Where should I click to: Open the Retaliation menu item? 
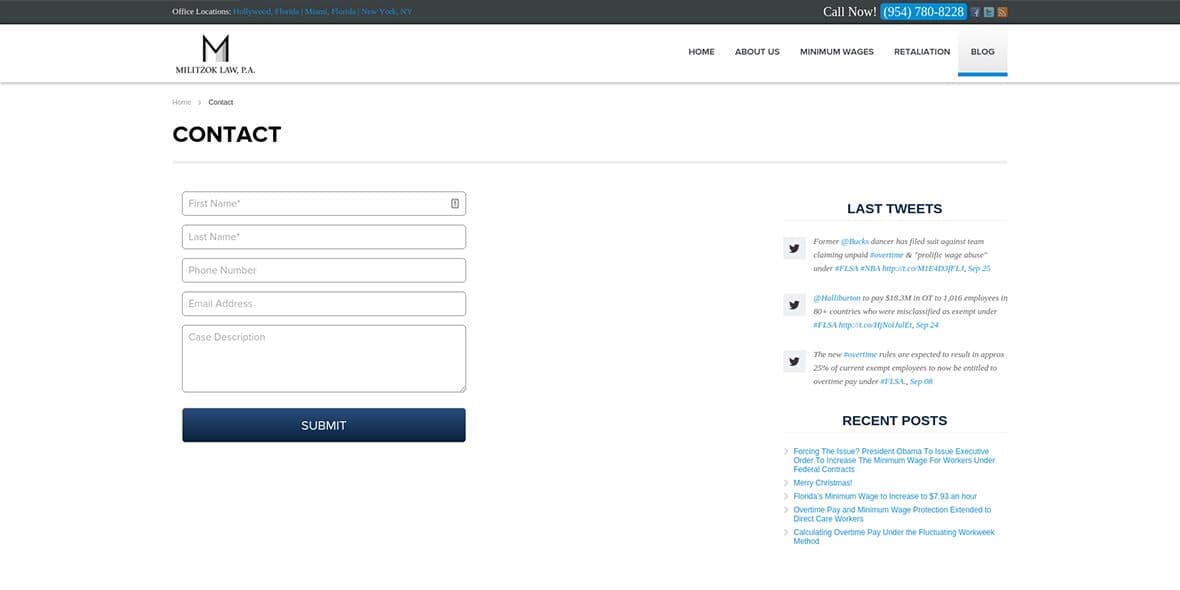[x=922, y=52]
